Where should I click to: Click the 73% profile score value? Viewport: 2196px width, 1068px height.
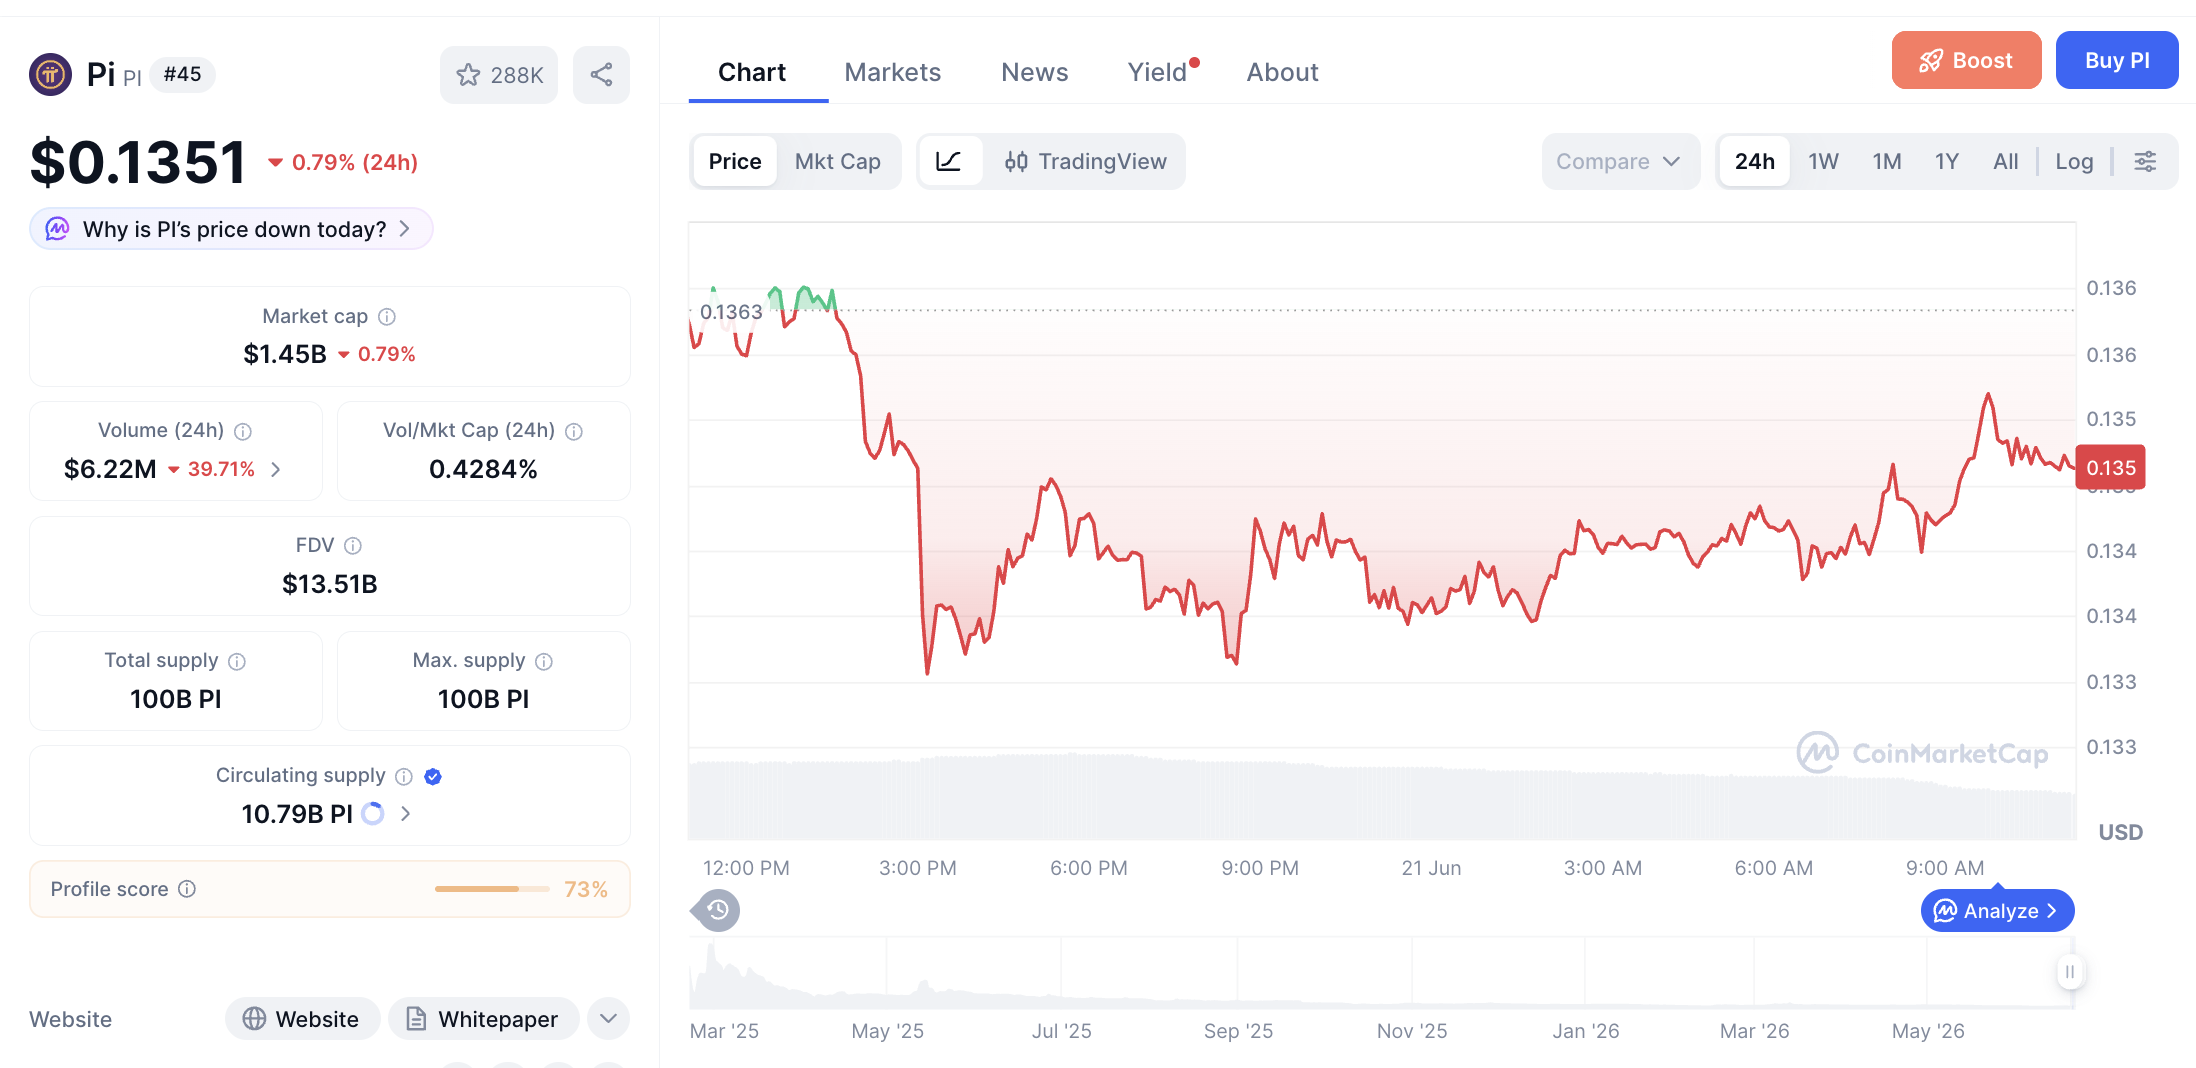click(585, 889)
